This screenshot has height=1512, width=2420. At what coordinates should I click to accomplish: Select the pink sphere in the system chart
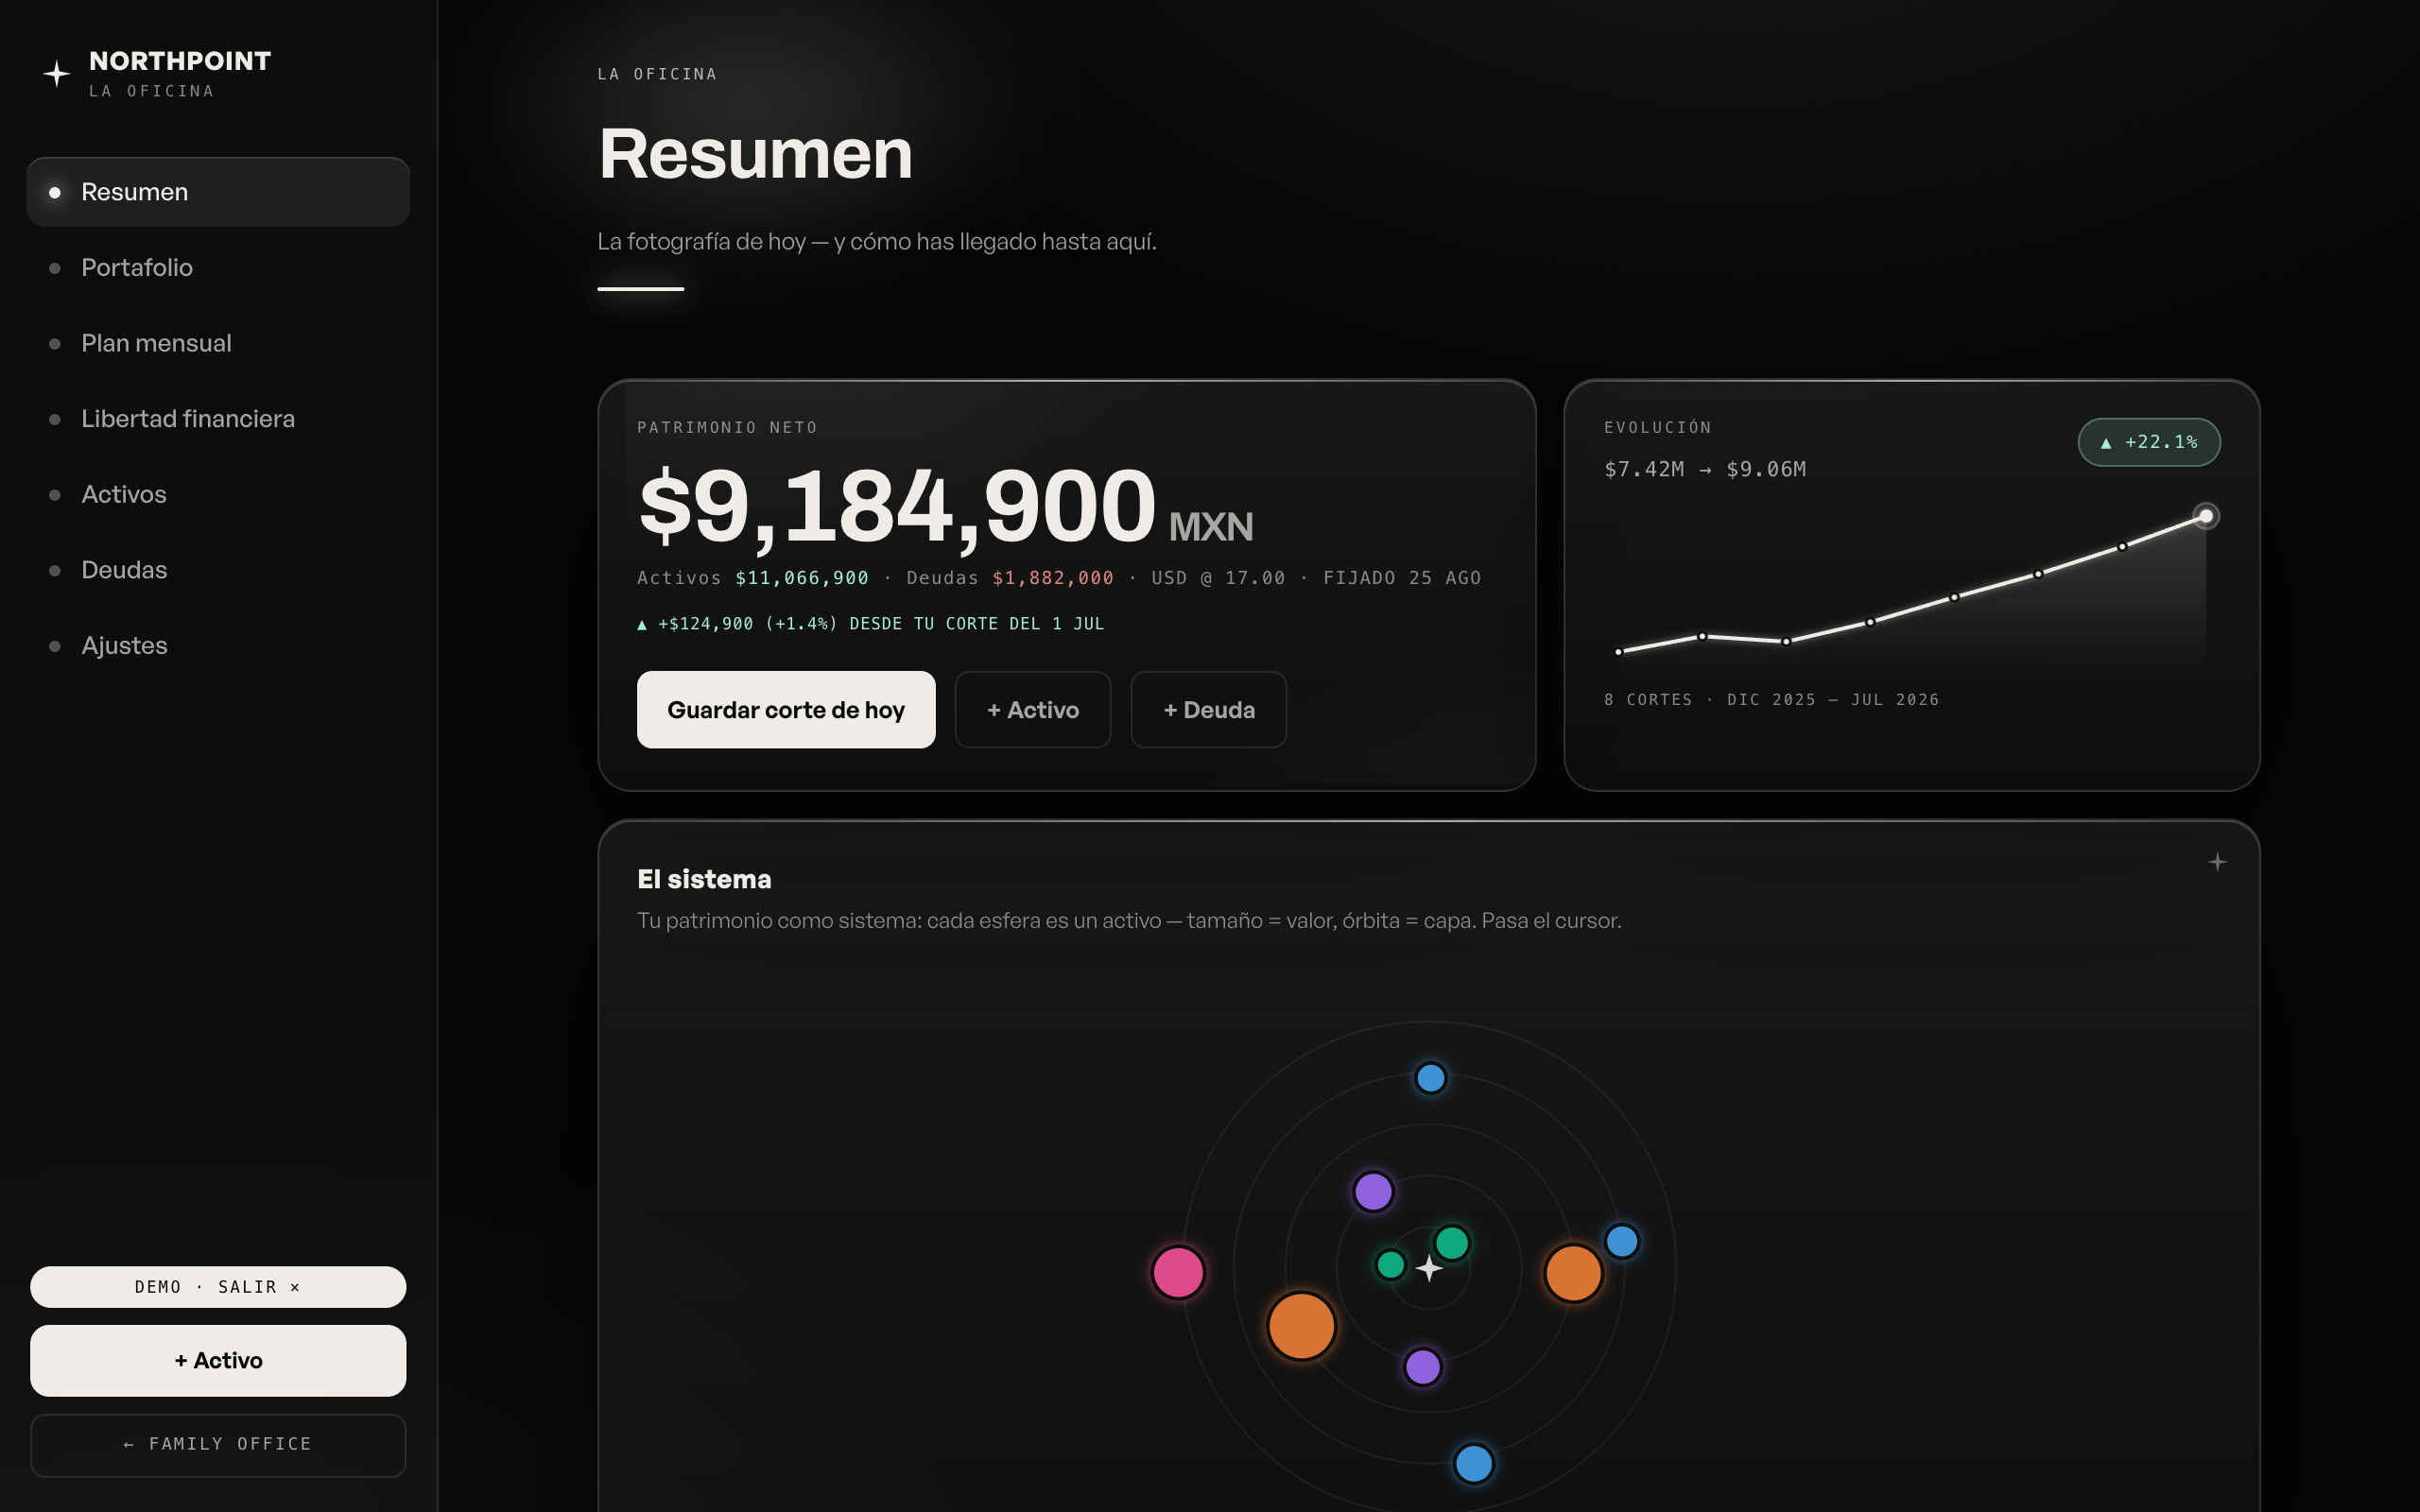[1178, 1272]
